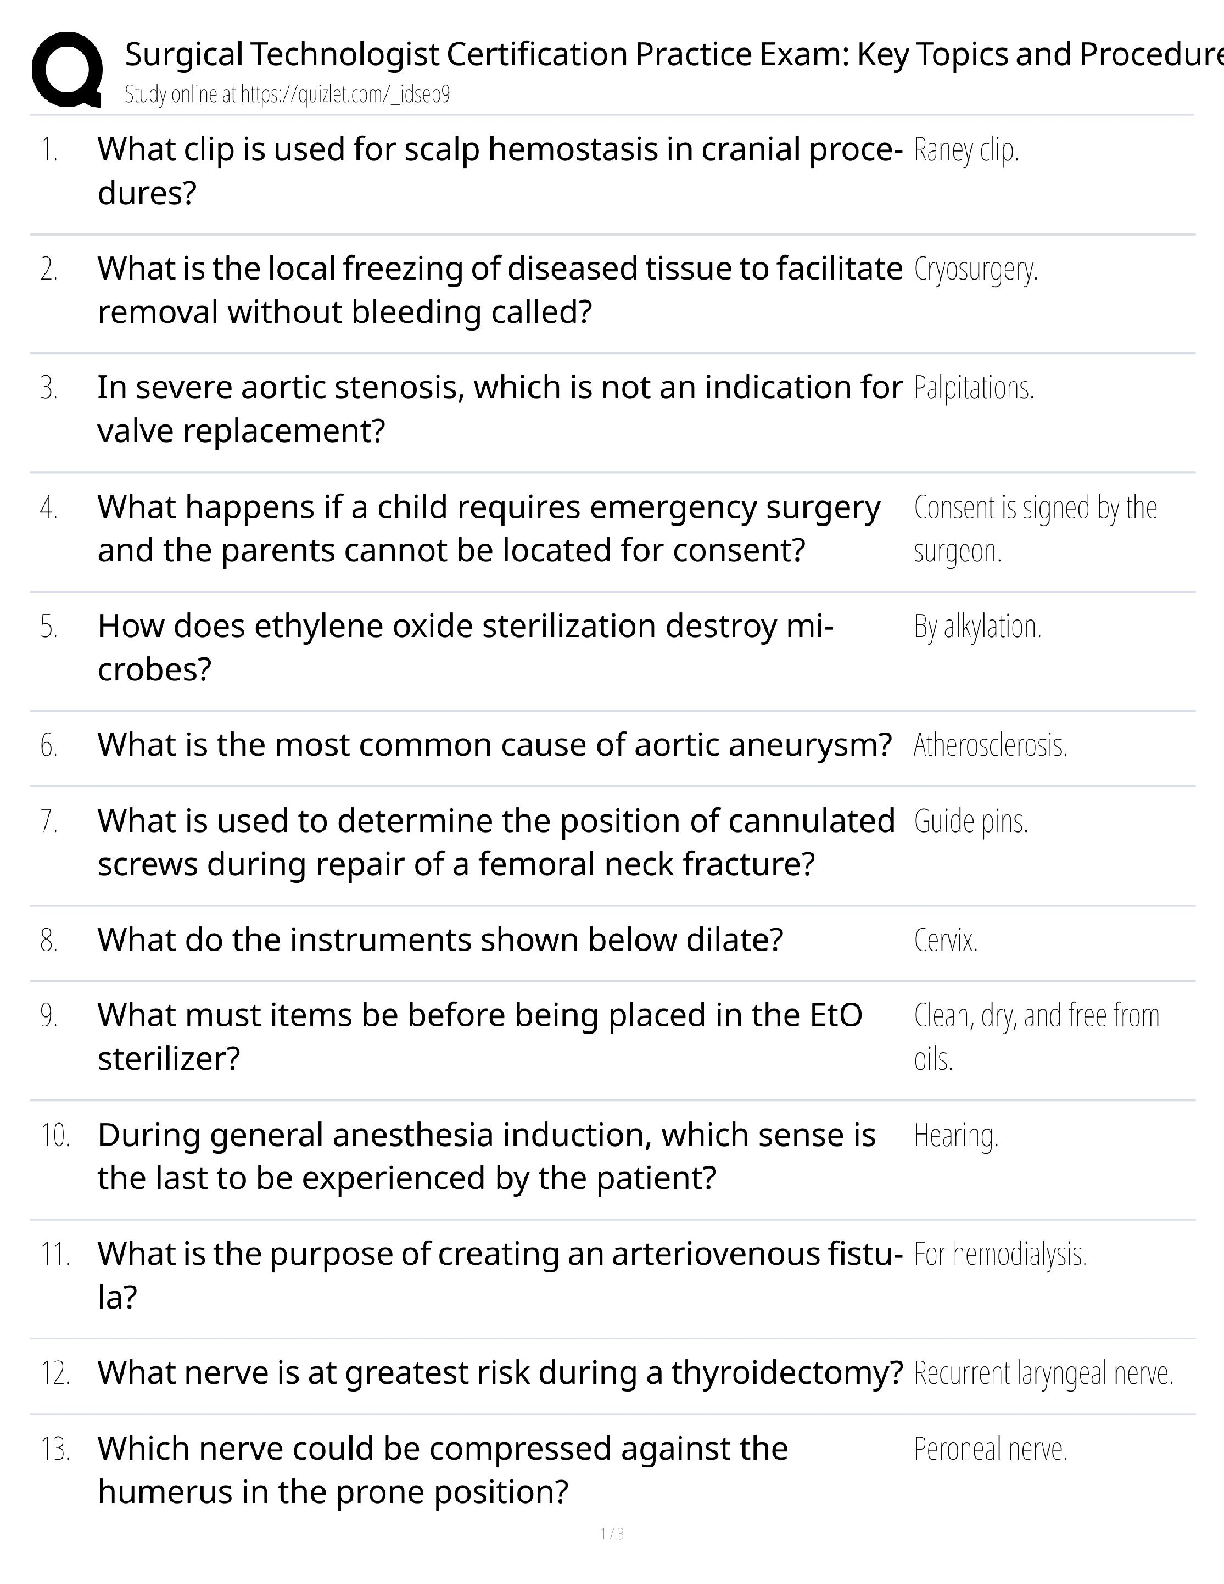Click the 'Clean, dry, and free from oils.' answer
1224x1584 pixels.
coord(1037,1037)
